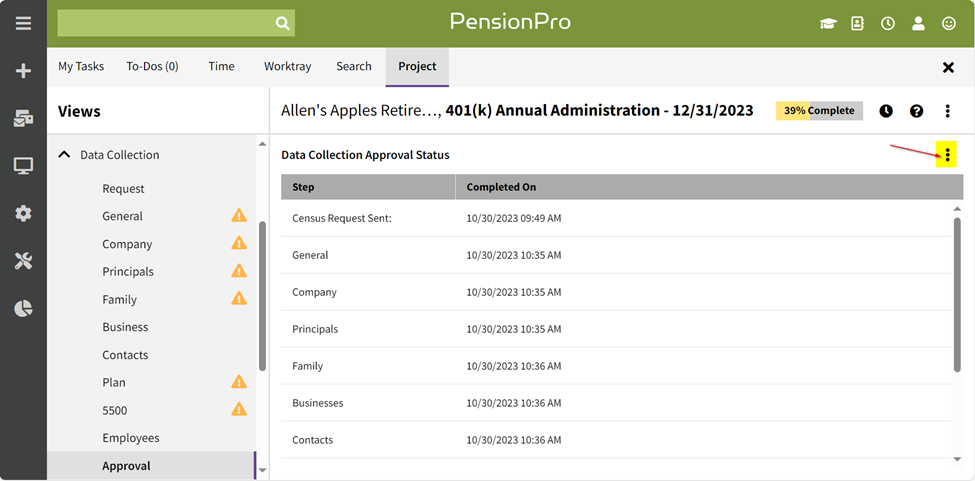Screen dimensions: 975x481
Task: Open the Contacts view in sidebar
Action: [x=125, y=355]
